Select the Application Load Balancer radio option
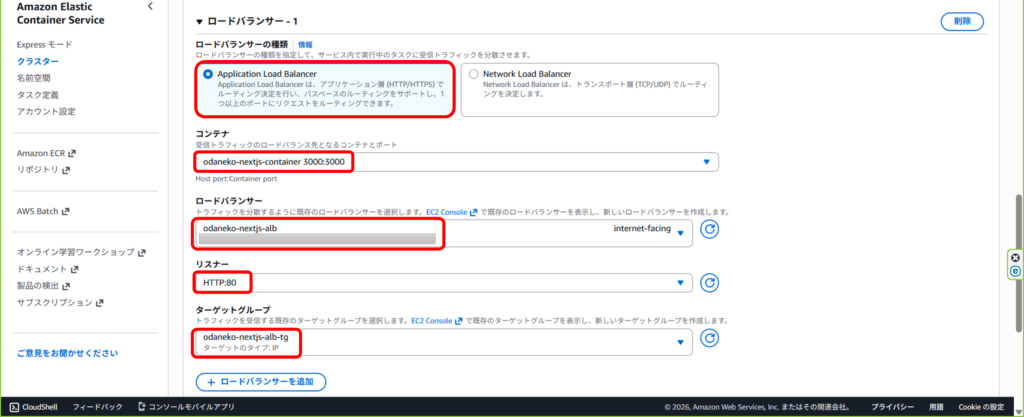Screen dimensions: 1024x417 point(208,74)
